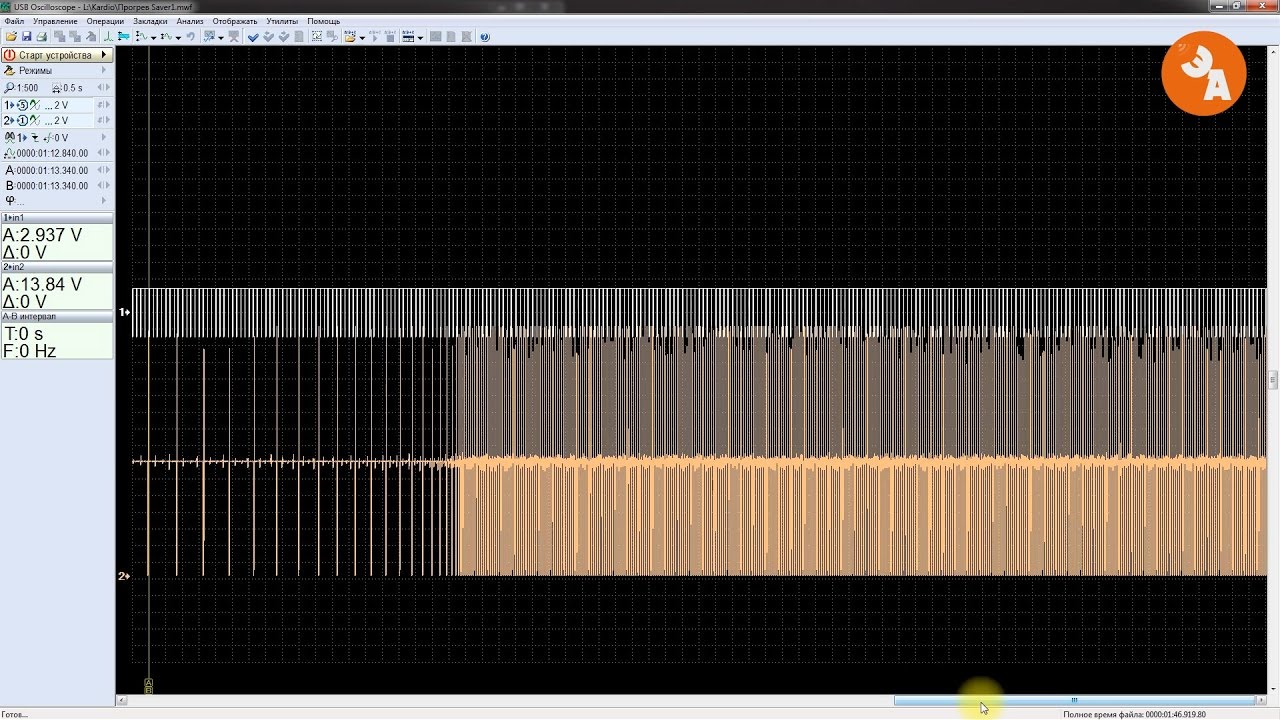
Task: Open the Режимы row
Action: point(57,71)
